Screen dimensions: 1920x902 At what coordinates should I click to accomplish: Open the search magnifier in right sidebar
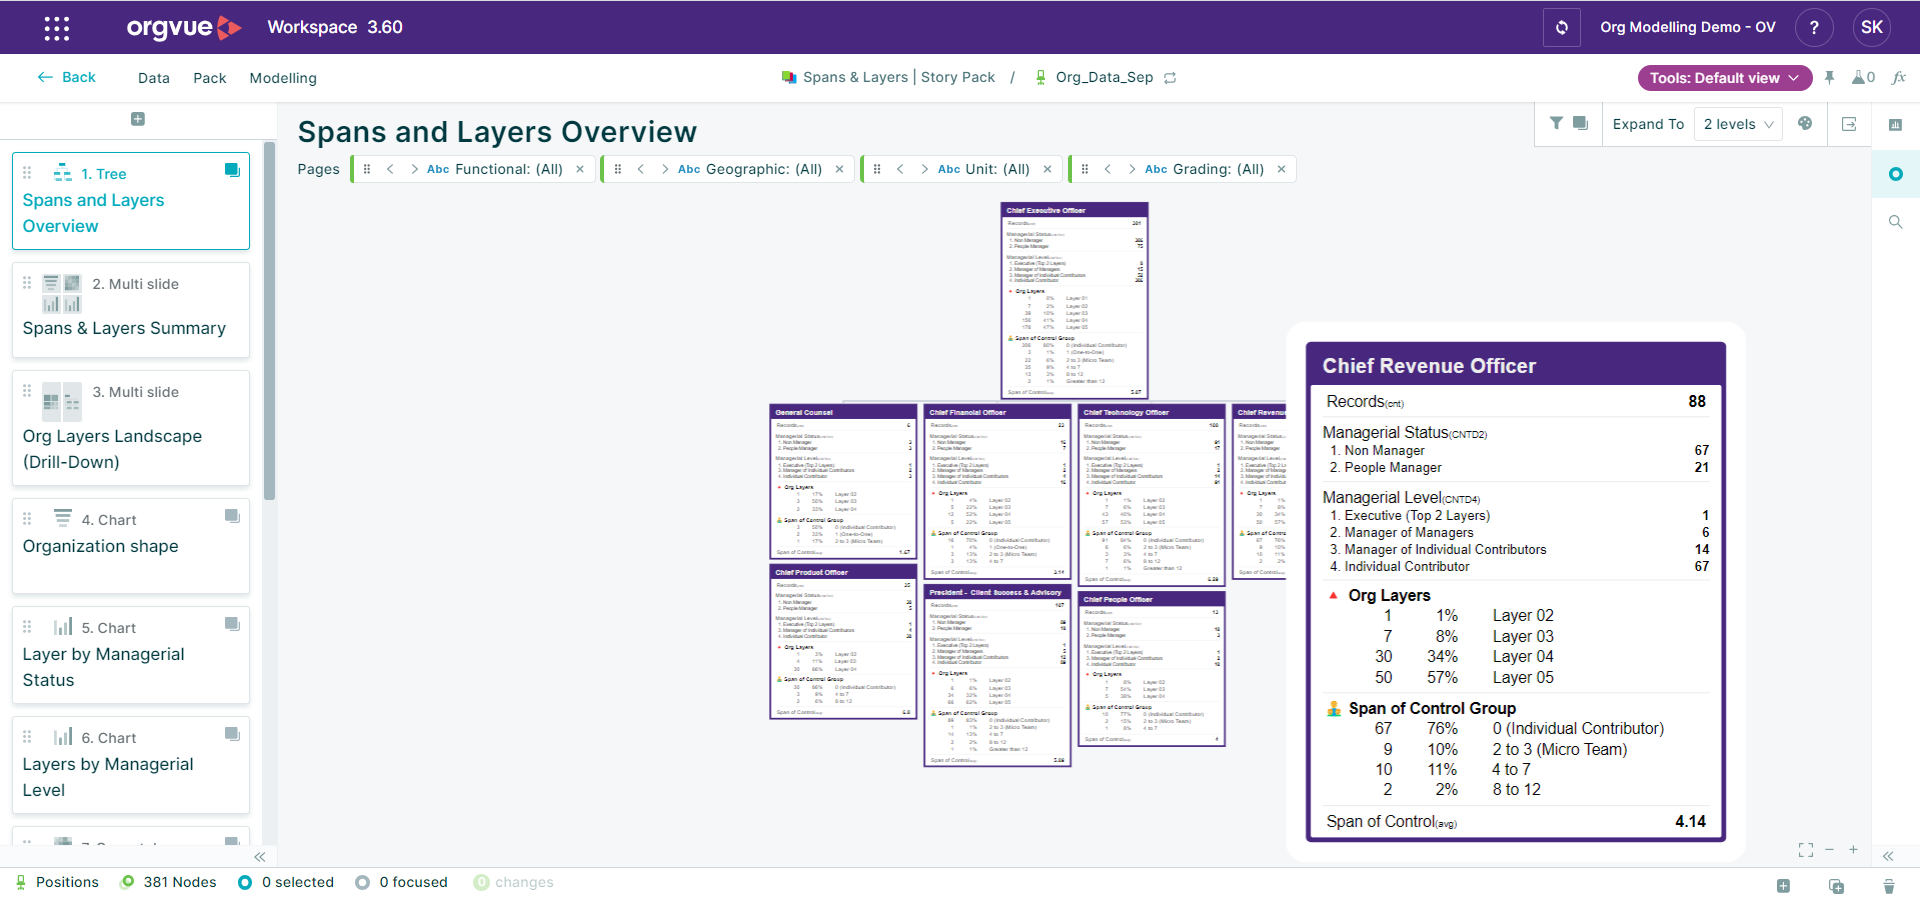point(1895,222)
